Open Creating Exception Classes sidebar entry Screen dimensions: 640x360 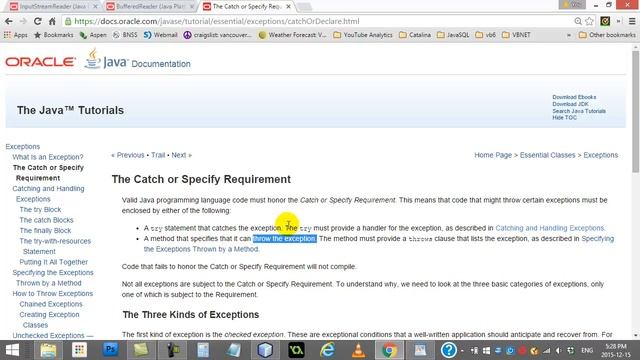click(x=49, y=320)
